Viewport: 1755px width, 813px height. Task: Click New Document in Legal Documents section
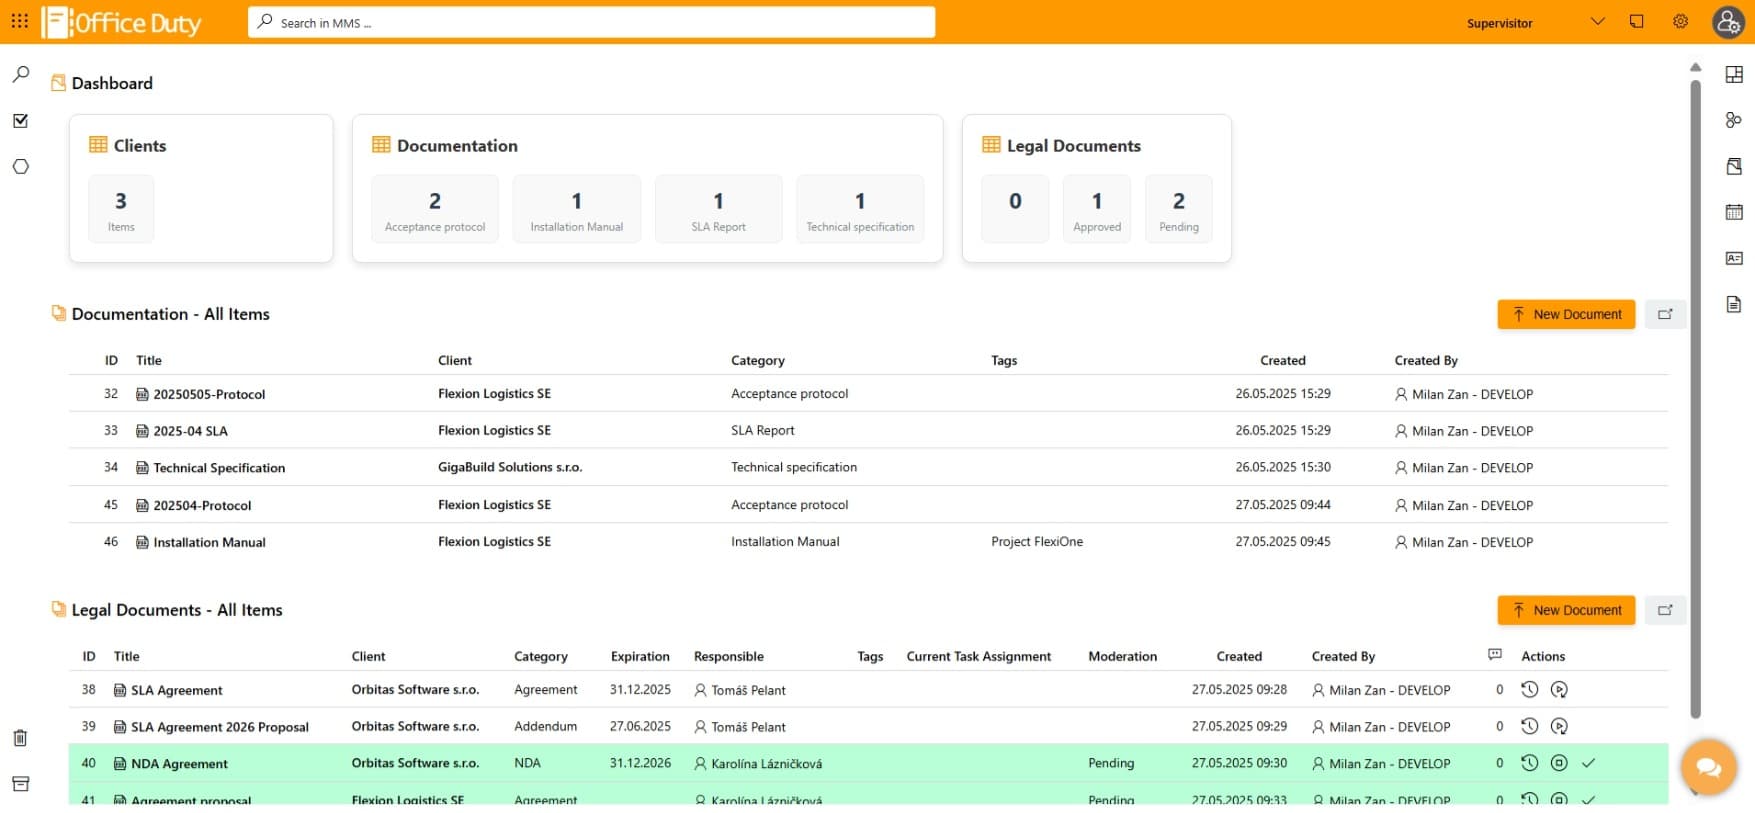point(1566,610)
